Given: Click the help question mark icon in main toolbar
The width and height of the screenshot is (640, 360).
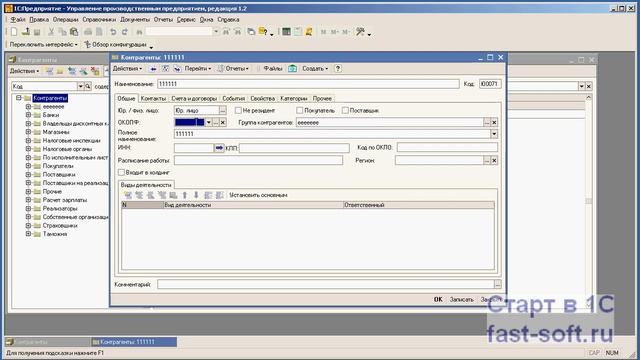Looking at the screenshot, I should [x=263, y=31].
